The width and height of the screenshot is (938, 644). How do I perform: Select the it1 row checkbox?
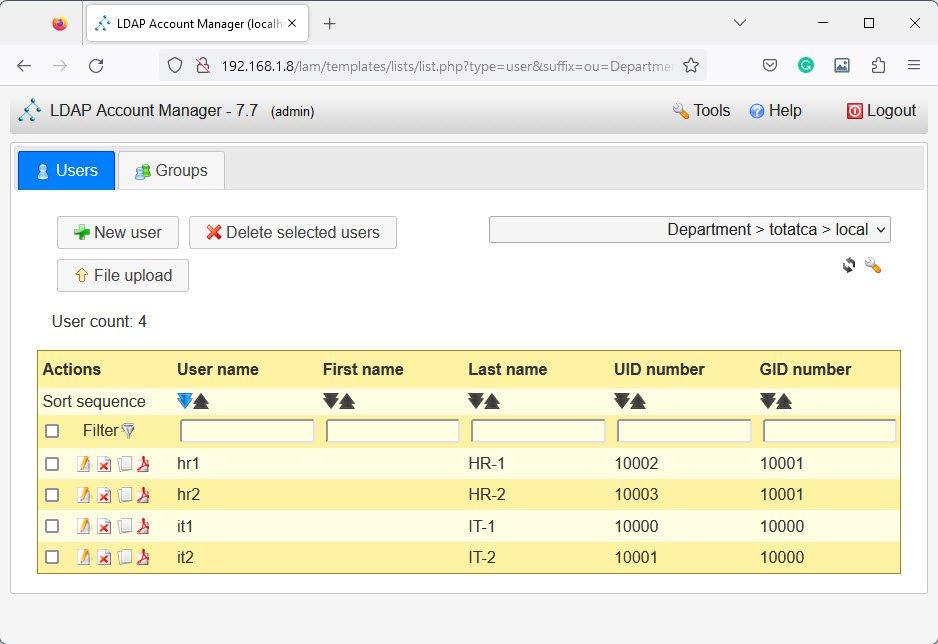point(52,526)
